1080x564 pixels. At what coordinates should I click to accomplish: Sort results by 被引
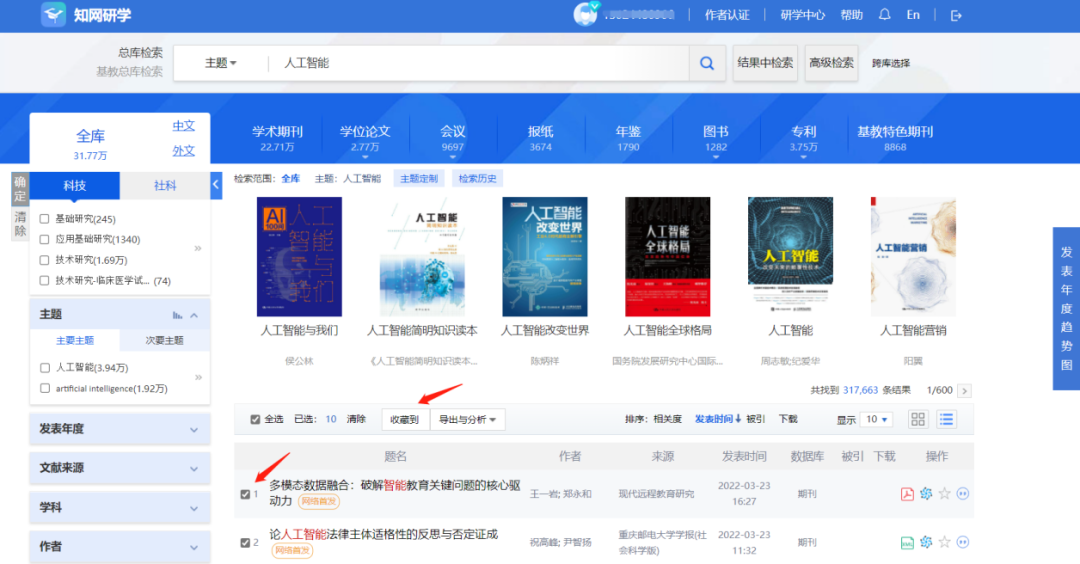pos(756,419)
